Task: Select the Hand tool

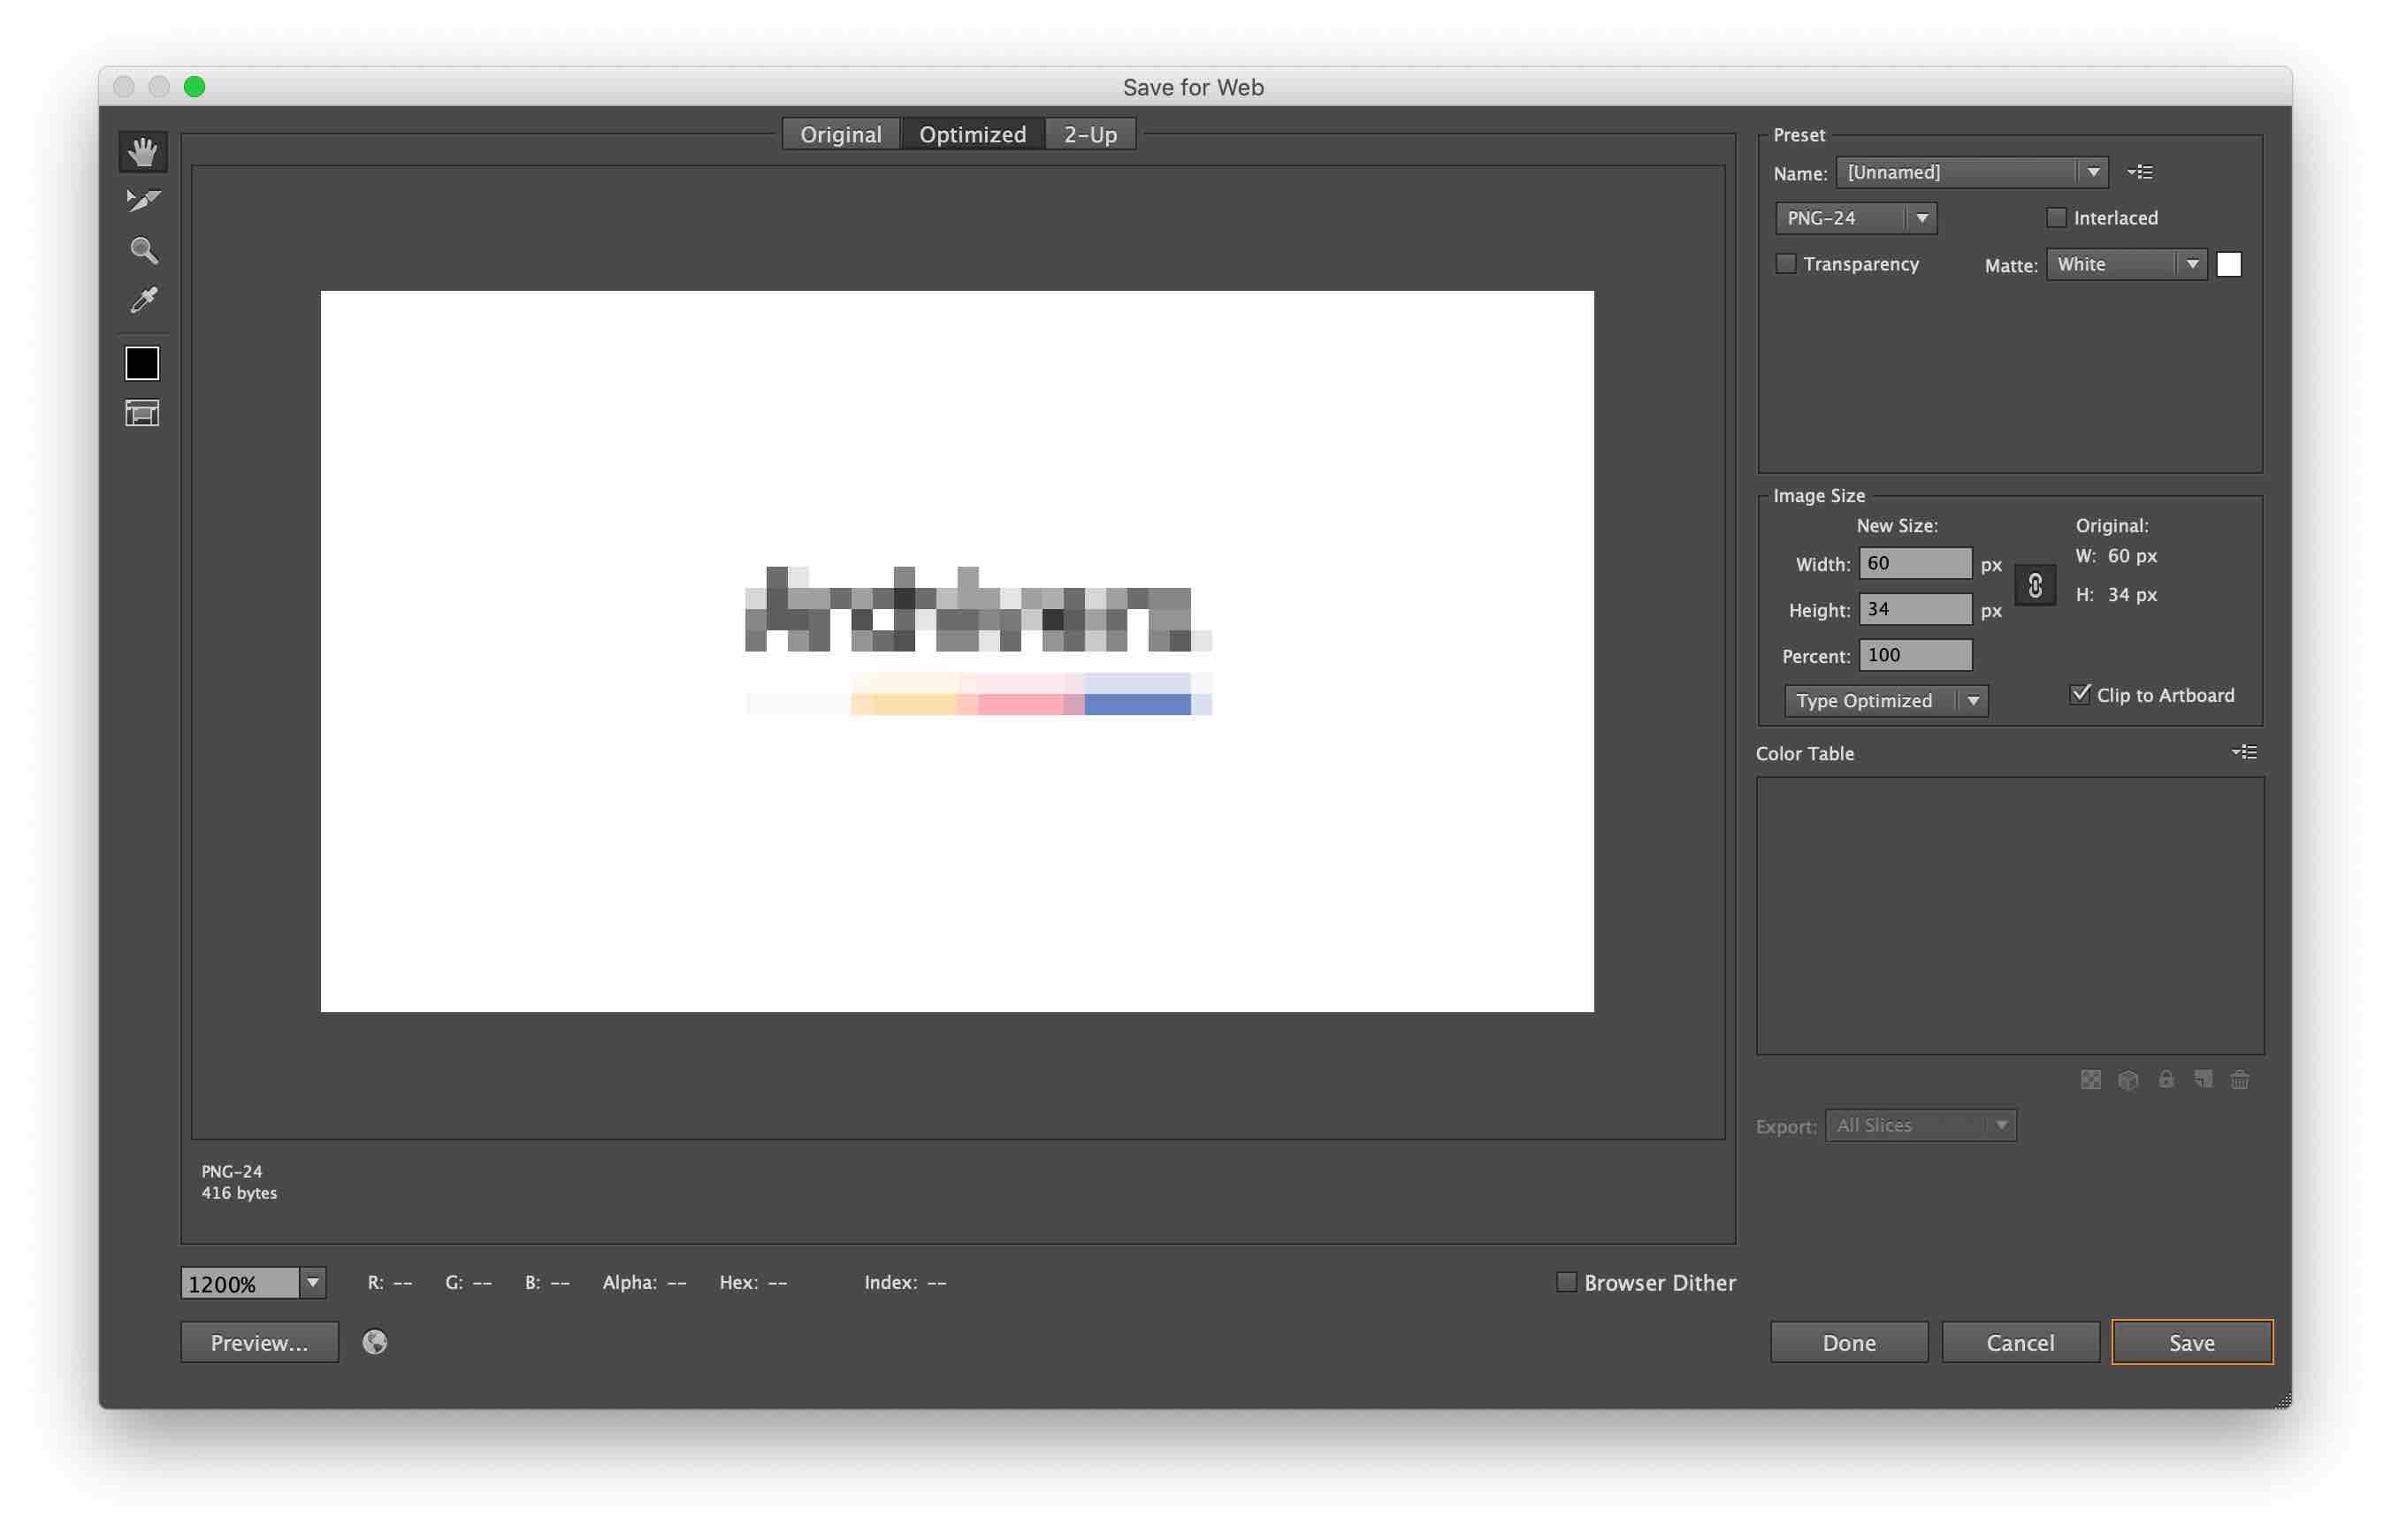Action: (142, 152)
